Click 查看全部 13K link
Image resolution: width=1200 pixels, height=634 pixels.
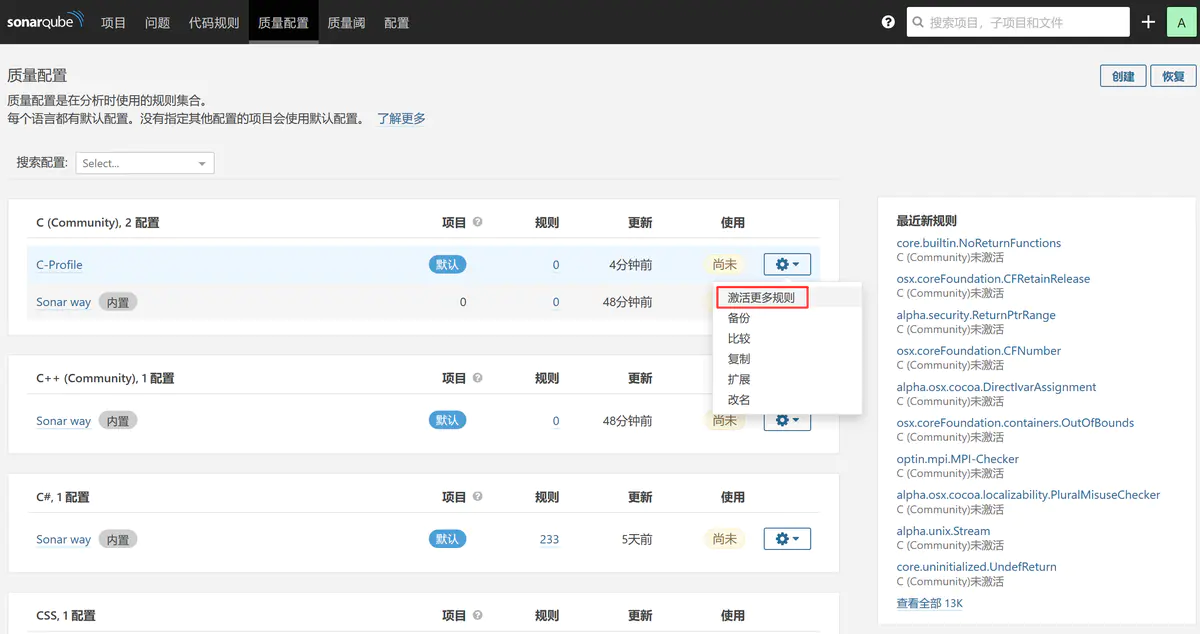(930, 603)
